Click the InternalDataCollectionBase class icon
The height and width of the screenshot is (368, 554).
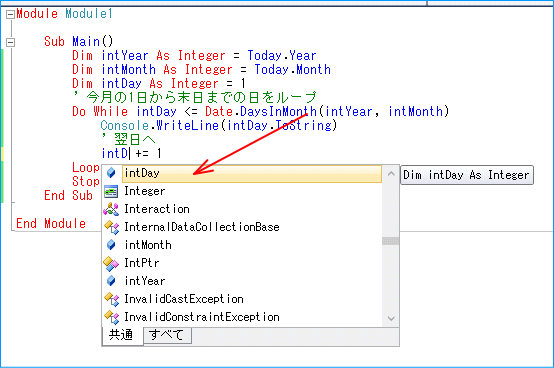(x=112, y=227)
